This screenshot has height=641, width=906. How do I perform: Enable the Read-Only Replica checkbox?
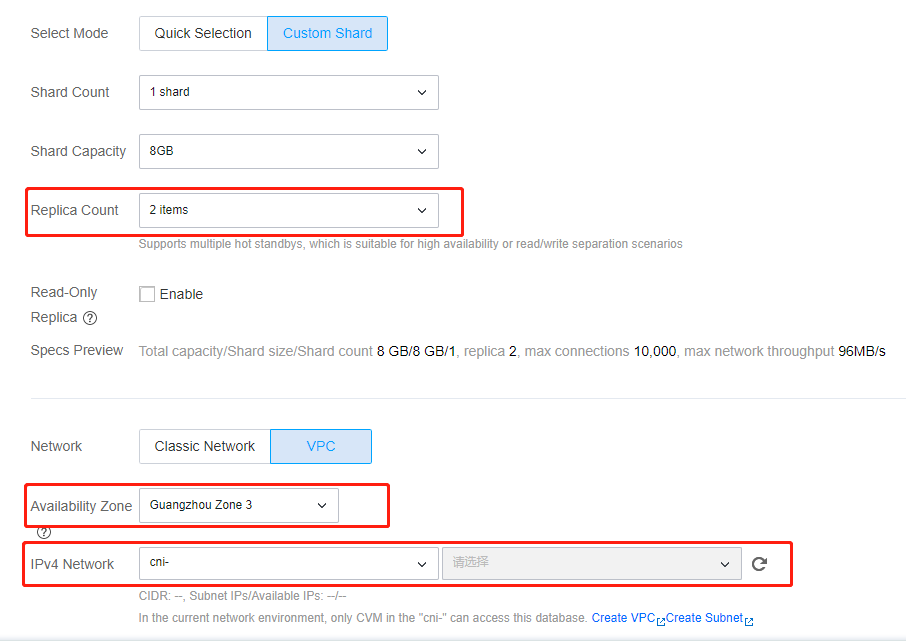tap(147, 294)
